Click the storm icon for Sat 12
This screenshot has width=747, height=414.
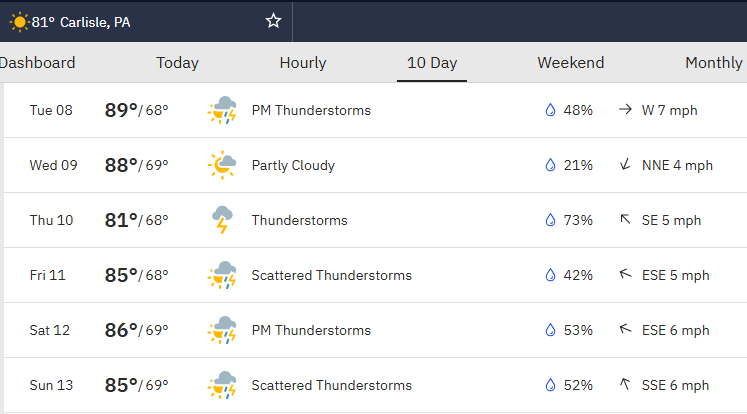click(x=222, y=330)
